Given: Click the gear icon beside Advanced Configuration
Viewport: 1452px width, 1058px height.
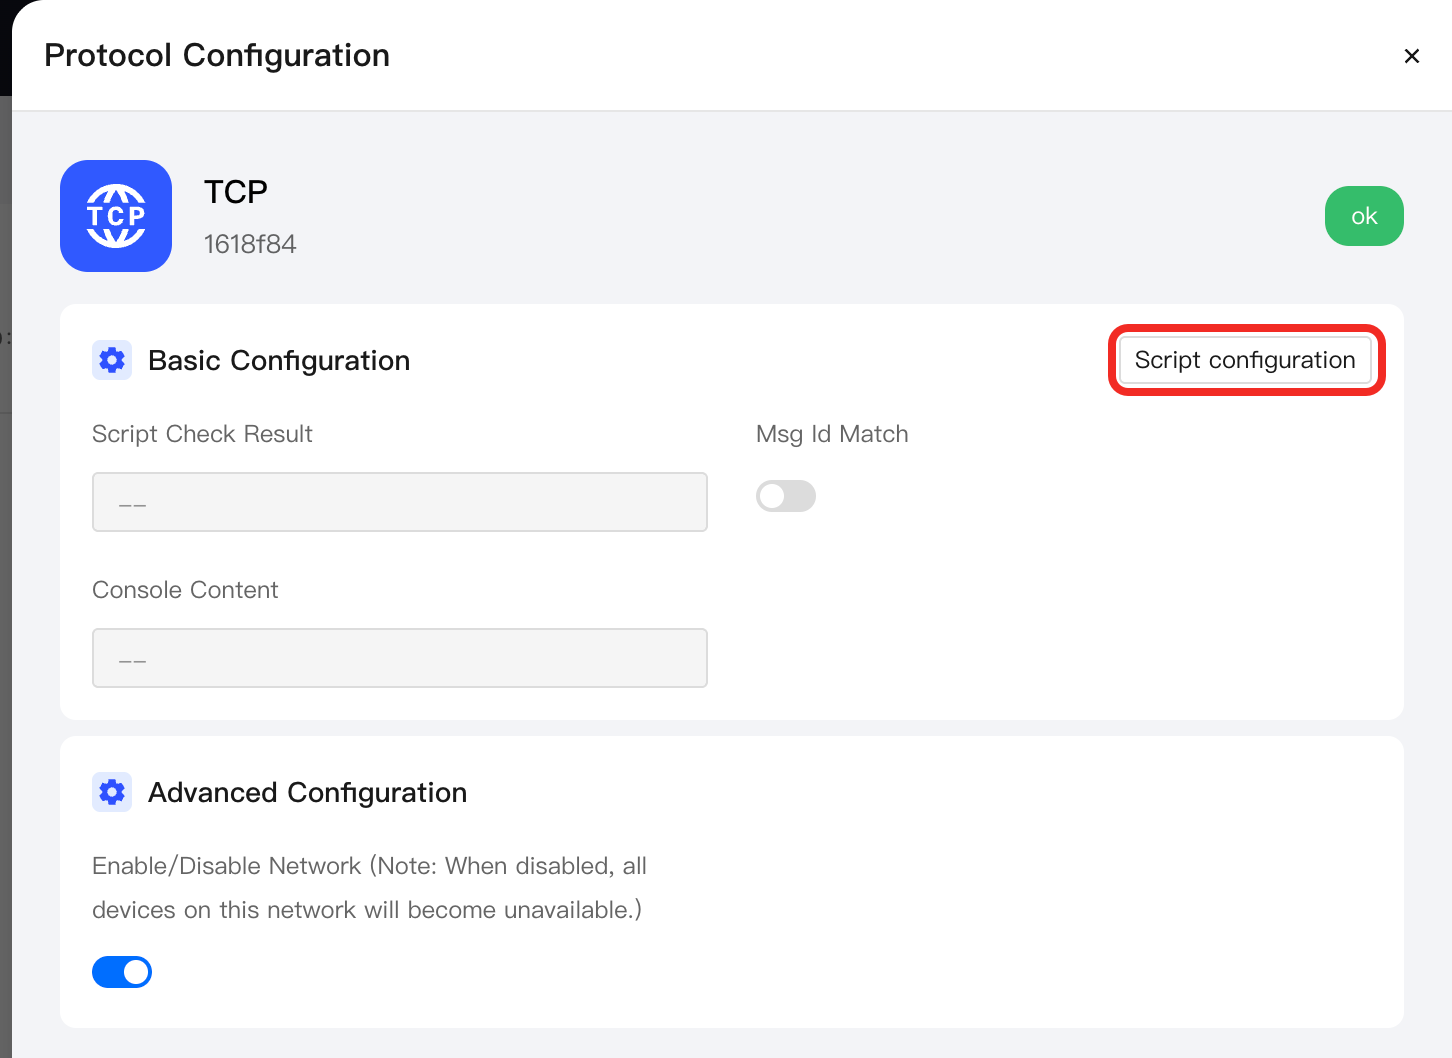Looking at the screenshot, I should point(112,792).
